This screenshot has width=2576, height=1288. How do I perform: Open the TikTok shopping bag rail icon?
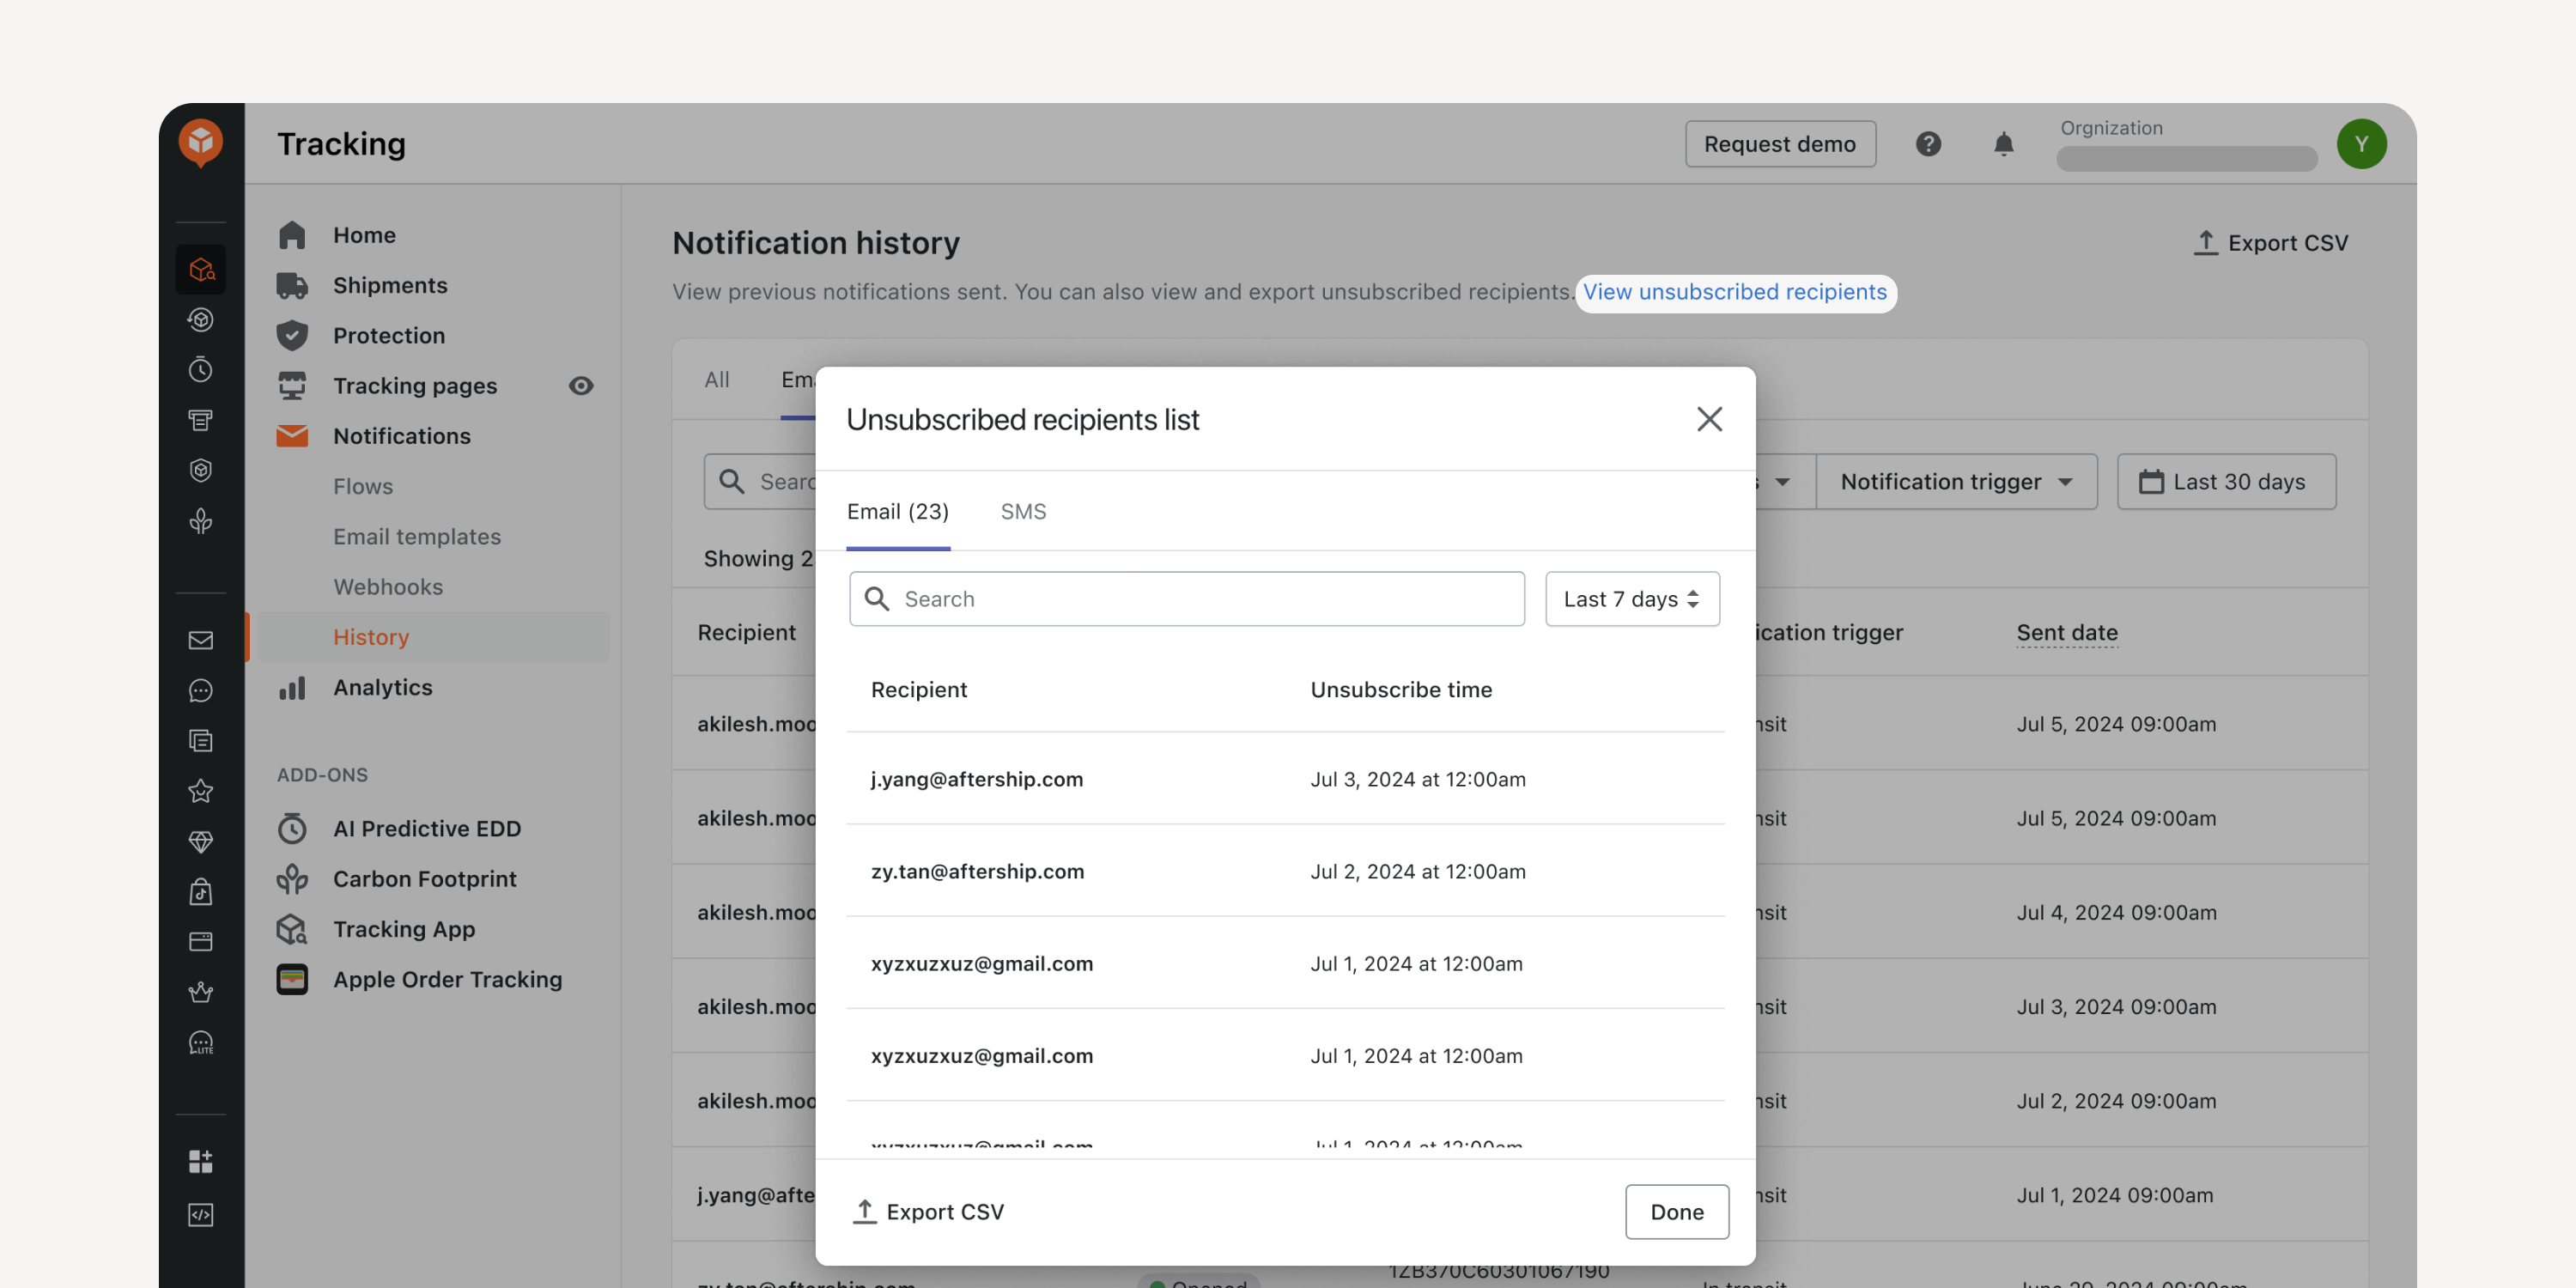[201, 891]
